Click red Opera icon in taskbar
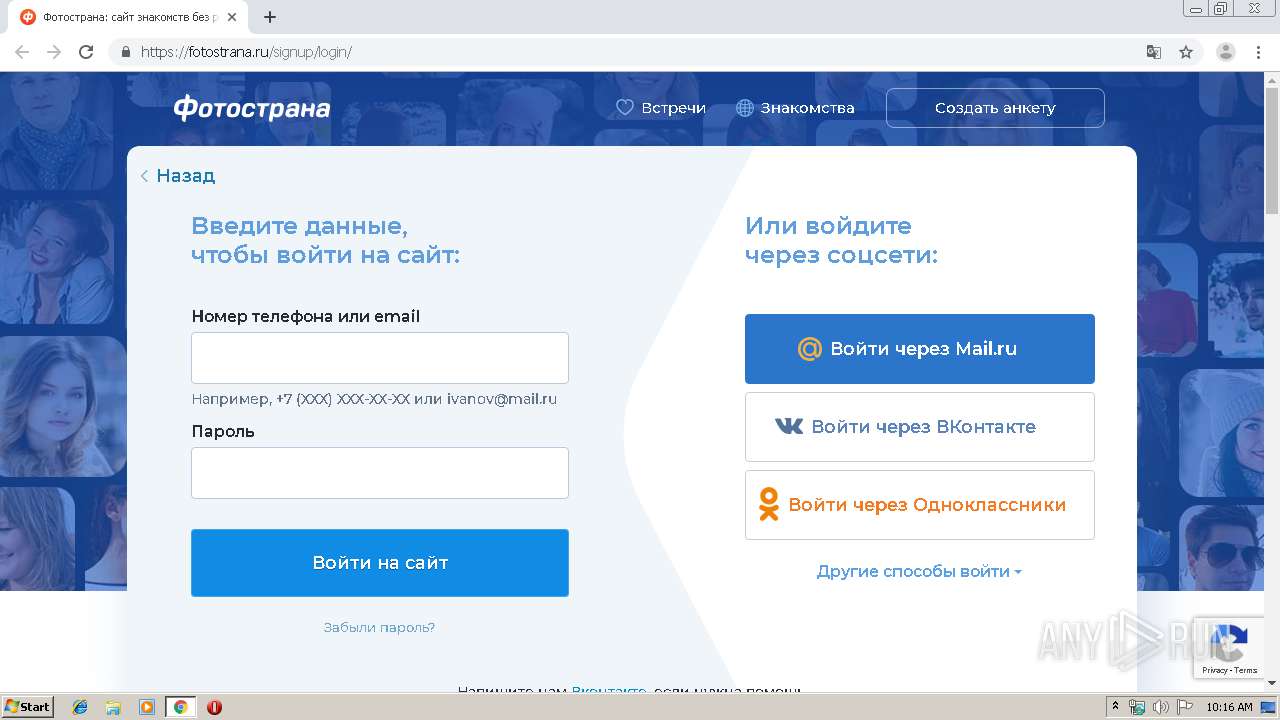 coord(214,707)
